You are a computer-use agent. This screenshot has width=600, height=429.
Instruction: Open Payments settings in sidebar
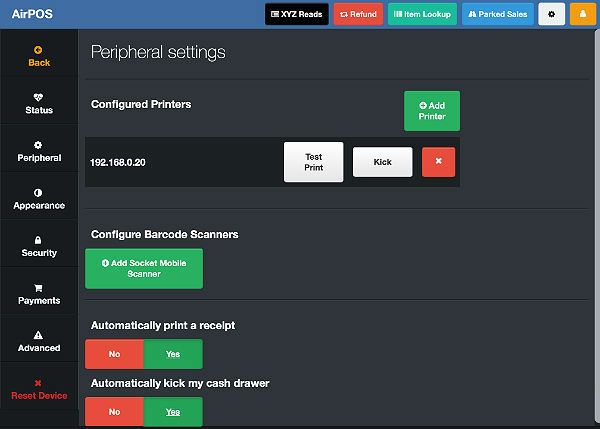pos(39,294)
